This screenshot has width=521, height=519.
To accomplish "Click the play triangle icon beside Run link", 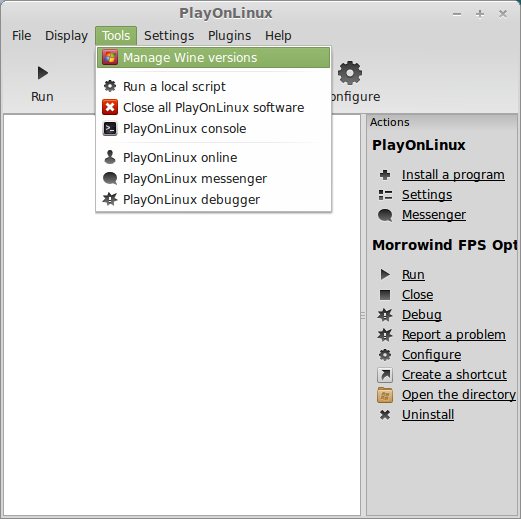I will tap(385, 274).
